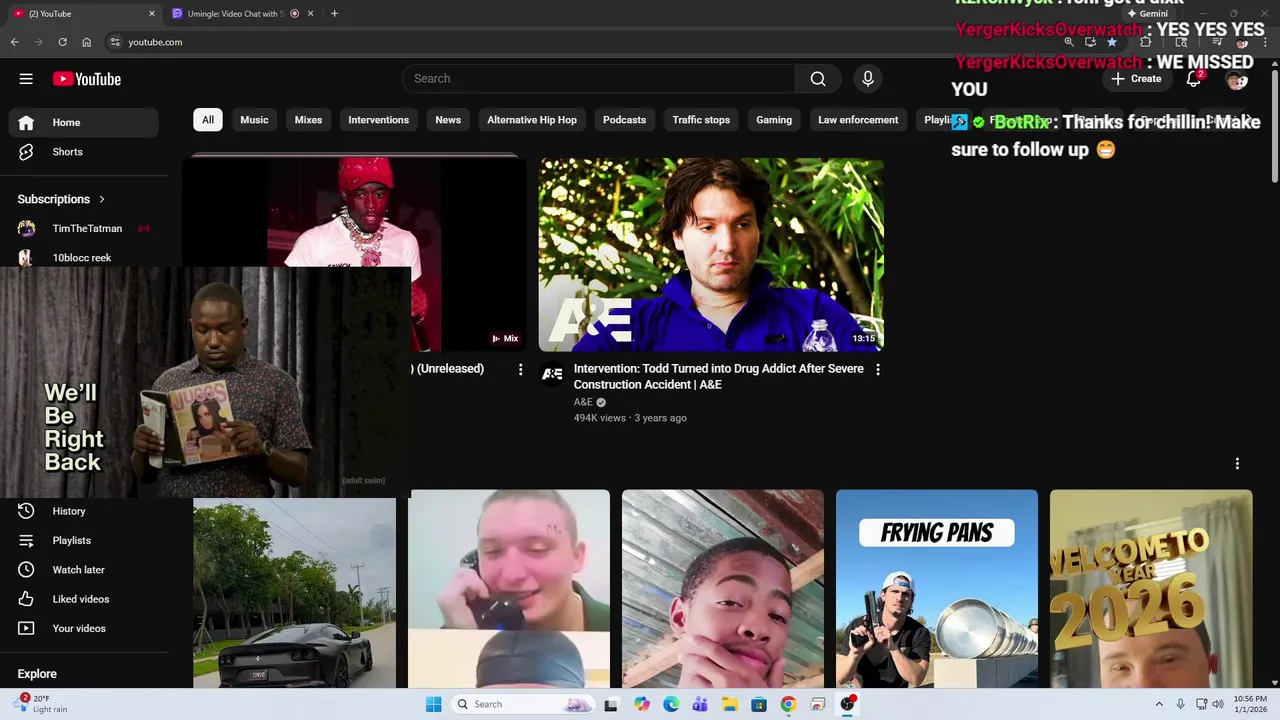Image resolution: width=1280 pixels, height=720 pixels.
Task: Select the Music filter chip
Action: (254, 120)
